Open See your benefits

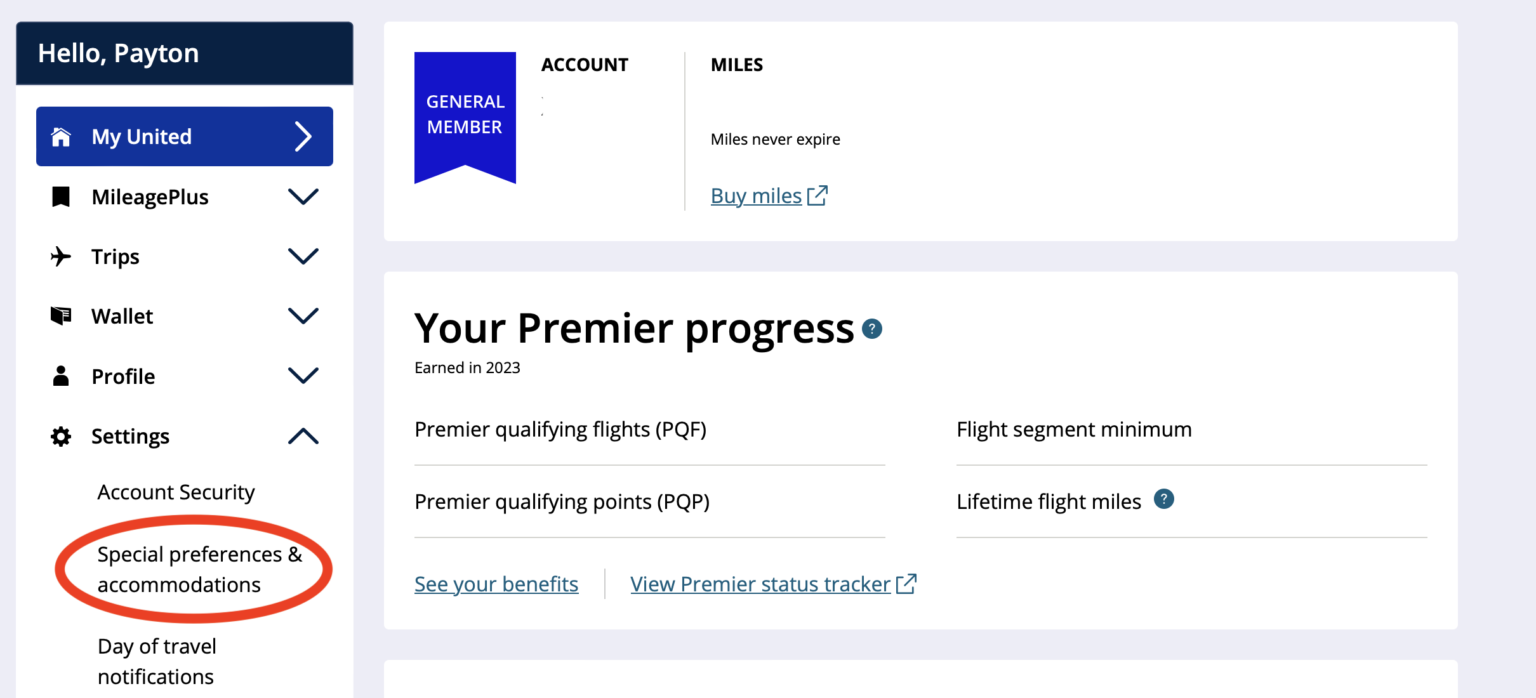(496, 584)
